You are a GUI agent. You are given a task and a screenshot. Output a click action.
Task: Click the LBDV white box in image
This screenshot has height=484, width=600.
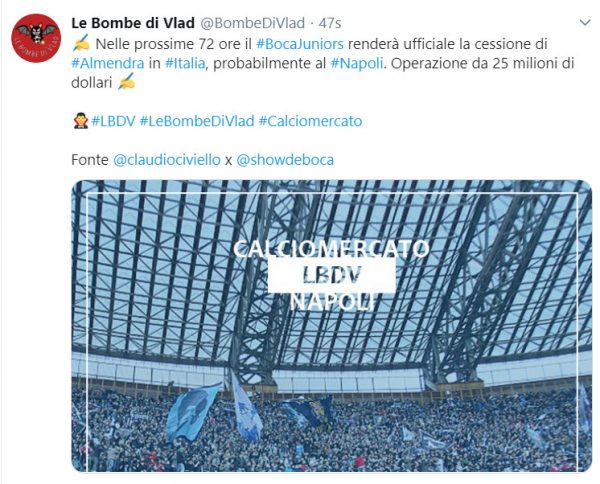pyautogui.click(x=331, y=275)
